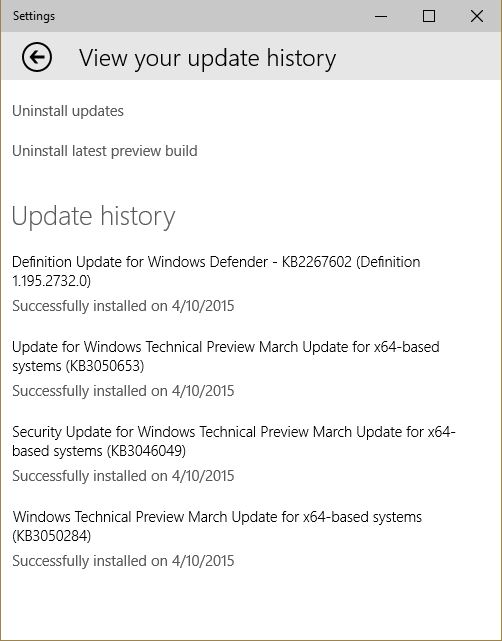Click install status under the KB3046049 security update
This screenshot has height=641, width=502.
[x=123, y=476]
